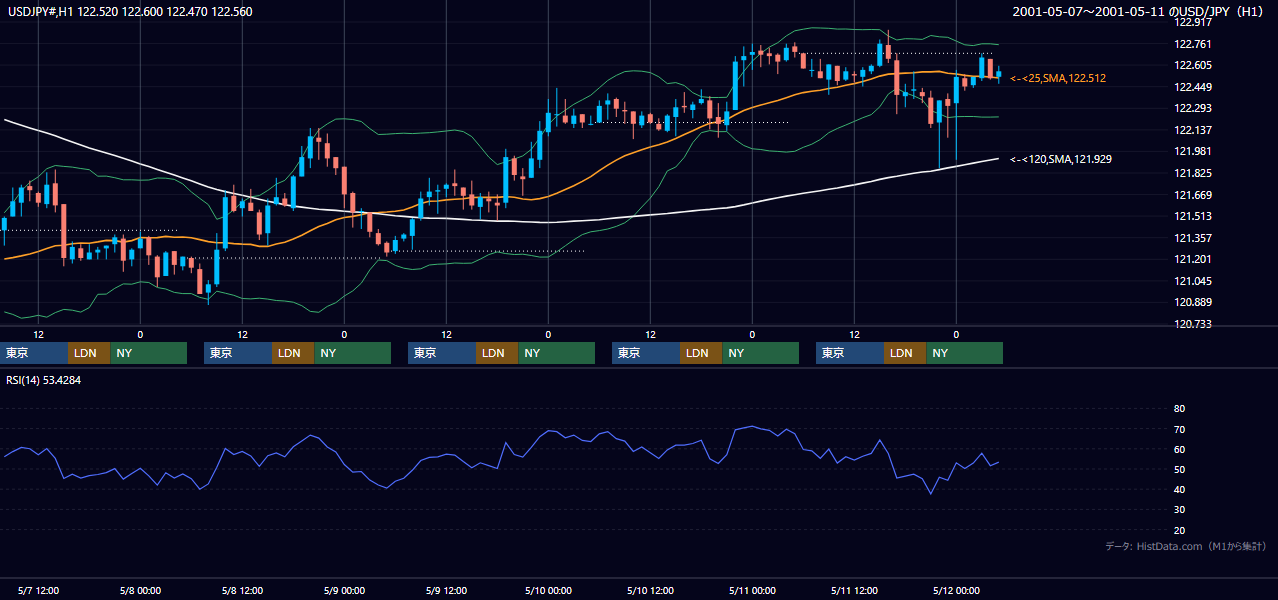The width and height of the screenshot is (1278, 600).
Task: Select price axis value 122.605
Action: point(1194,65)
